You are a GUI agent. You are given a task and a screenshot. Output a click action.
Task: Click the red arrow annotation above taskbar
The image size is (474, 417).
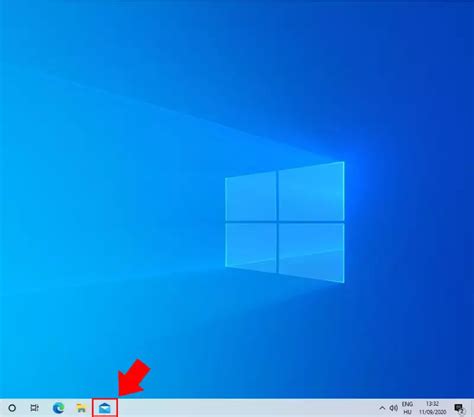[134, 377]
